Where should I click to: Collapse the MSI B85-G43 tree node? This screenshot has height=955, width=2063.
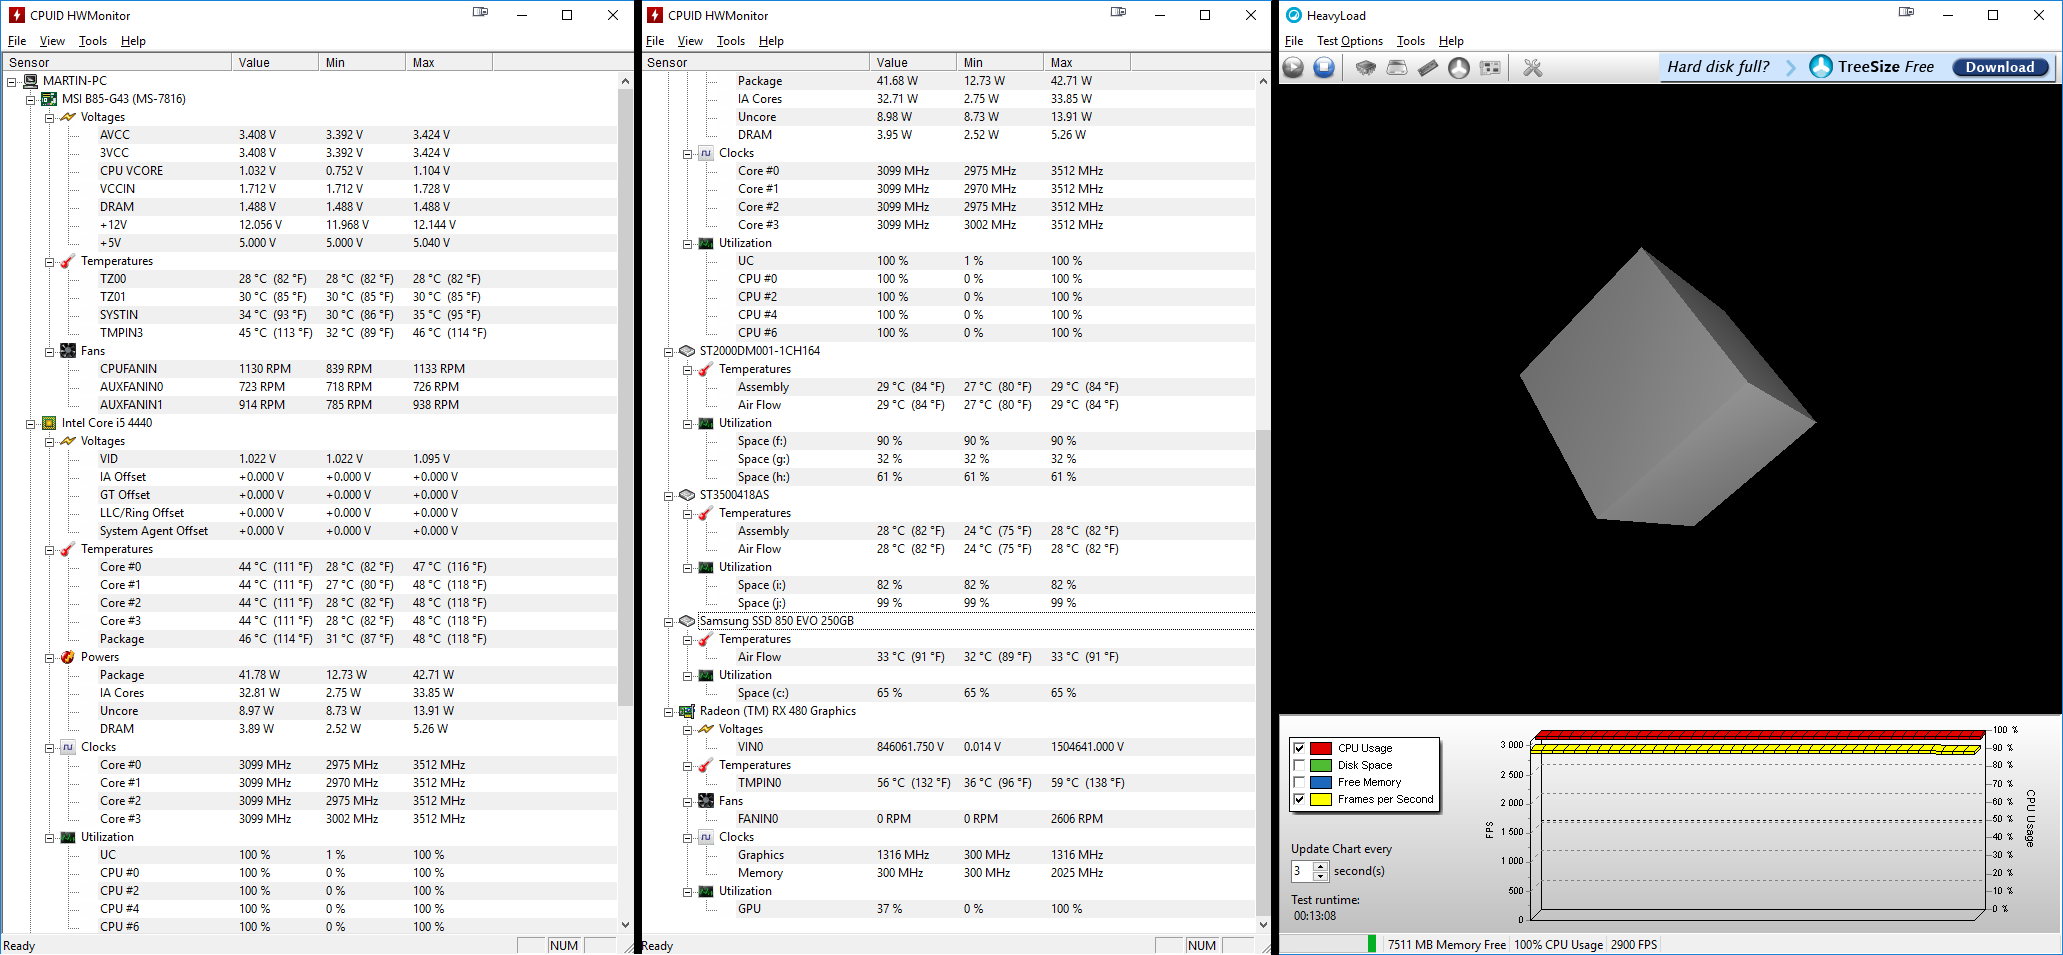click(x=31, y=100)
